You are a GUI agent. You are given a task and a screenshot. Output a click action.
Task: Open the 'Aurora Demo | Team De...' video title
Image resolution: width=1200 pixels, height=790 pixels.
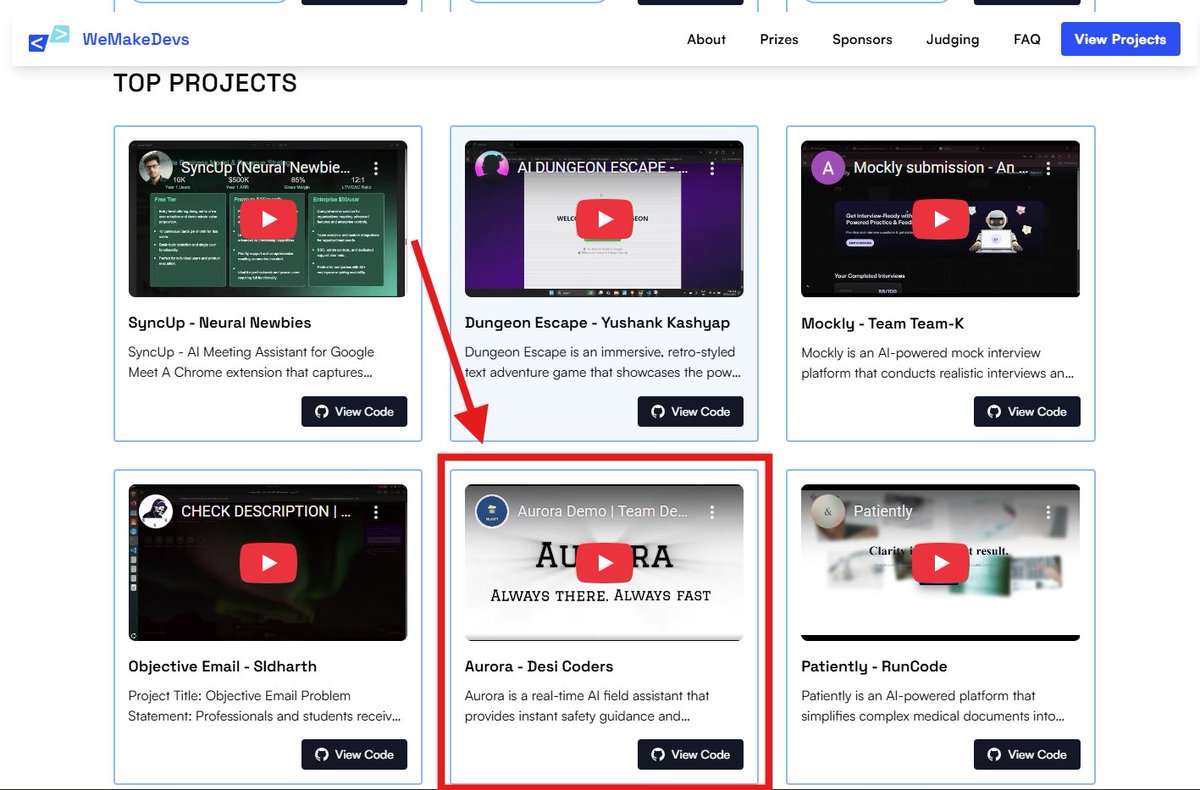click(x=603, y=511)
